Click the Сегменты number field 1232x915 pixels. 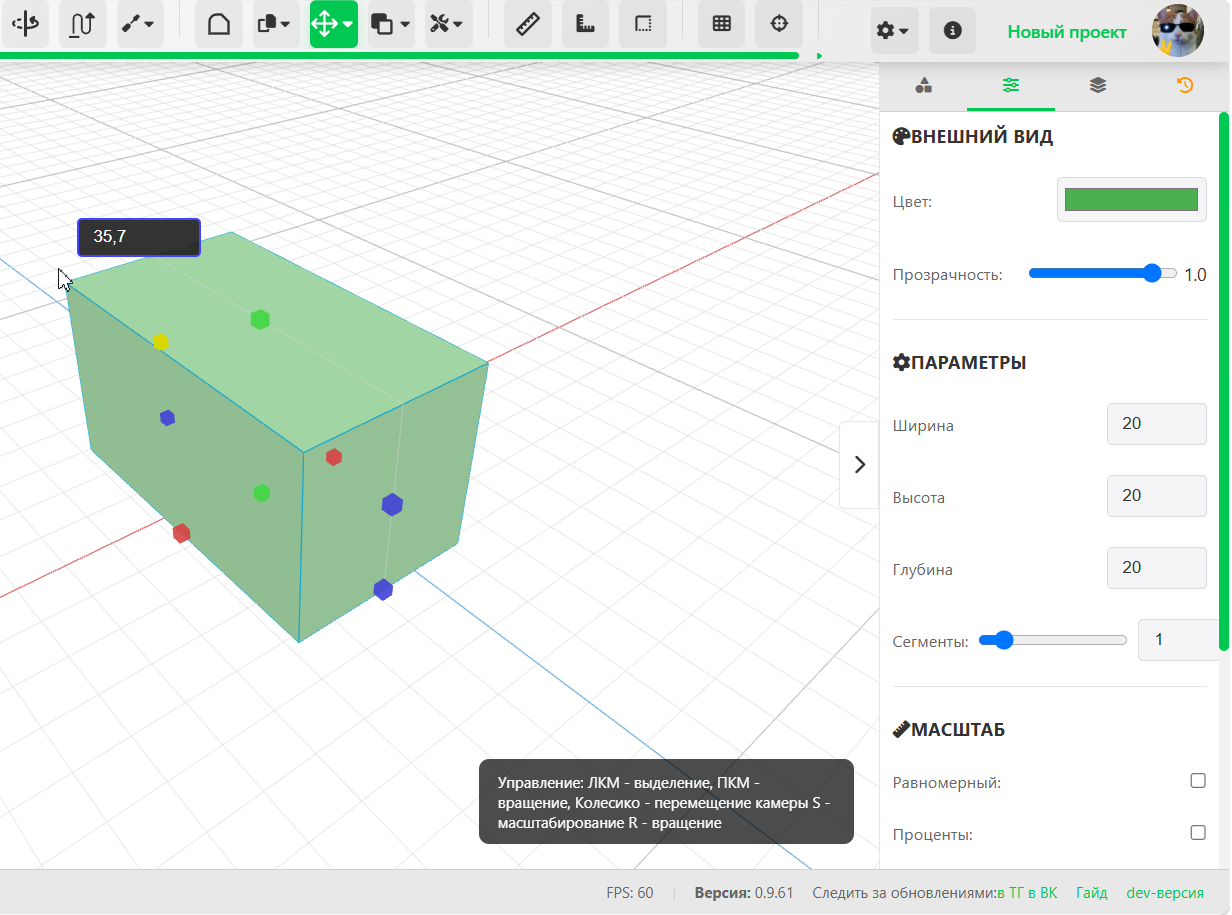[x=1177, y=640]
